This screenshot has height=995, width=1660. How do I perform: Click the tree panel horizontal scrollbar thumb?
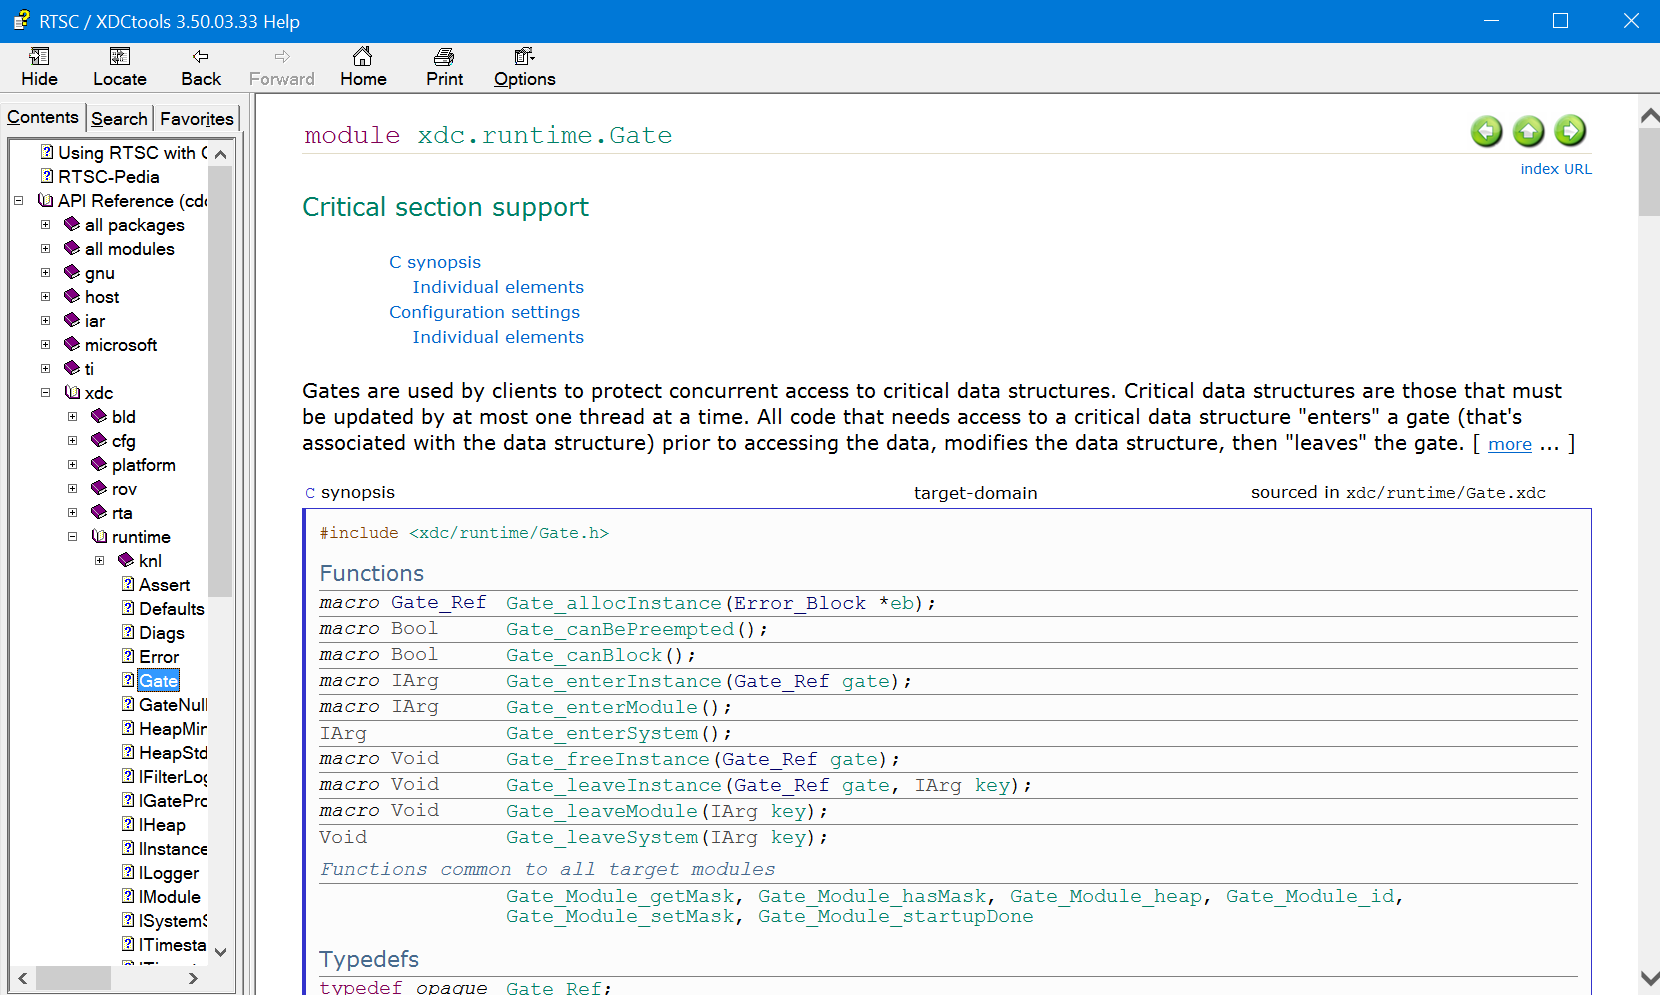tap(73, 978)
